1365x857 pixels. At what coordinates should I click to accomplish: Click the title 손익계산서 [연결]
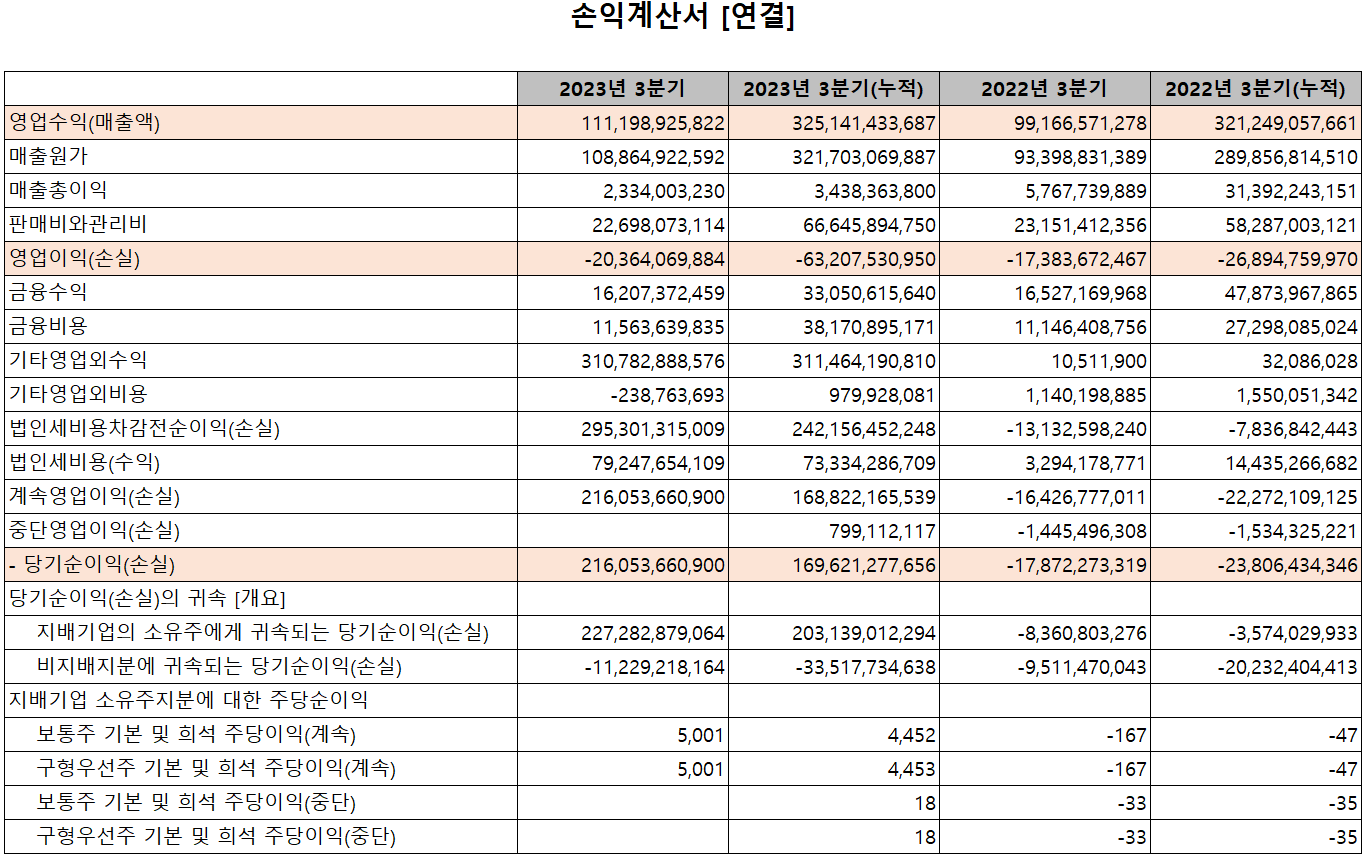point(683,17)
